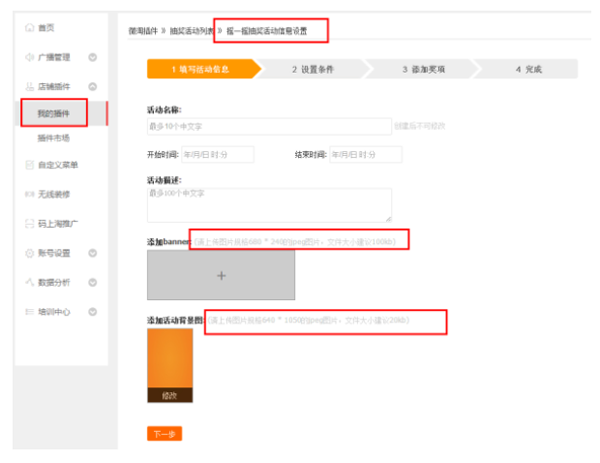
Task: Select step 3 添加奖项
Action: click(x=423, y=69)
